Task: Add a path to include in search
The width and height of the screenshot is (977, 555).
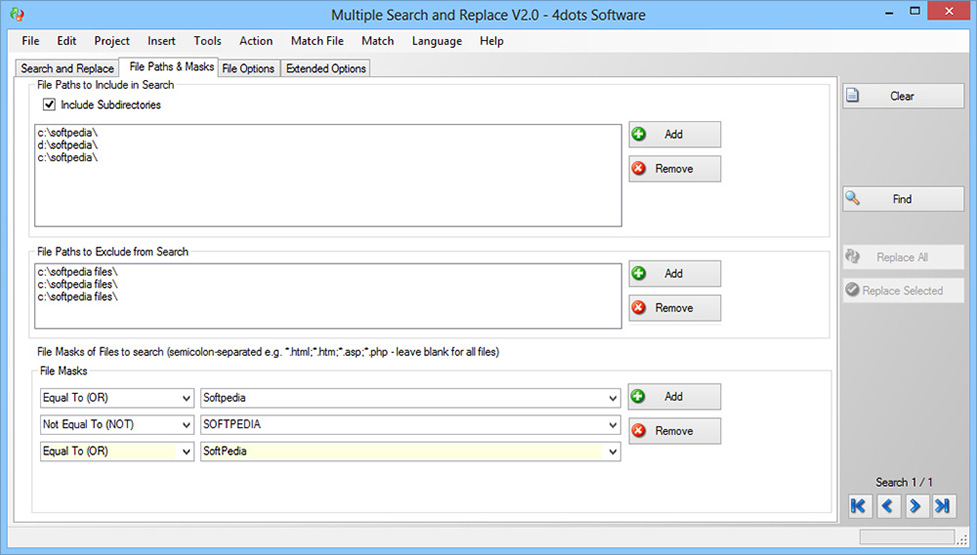Action: click(x=675, y=135)
